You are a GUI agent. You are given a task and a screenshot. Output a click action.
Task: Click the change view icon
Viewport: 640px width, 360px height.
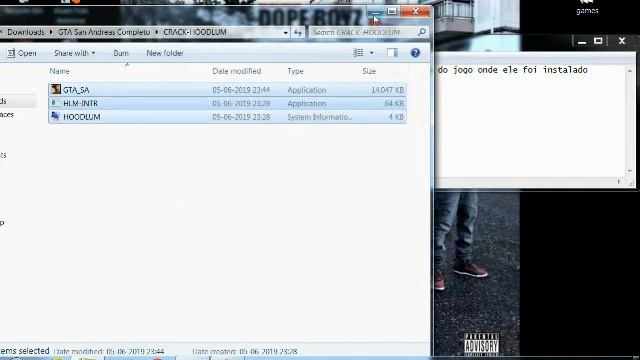point(358,53)
